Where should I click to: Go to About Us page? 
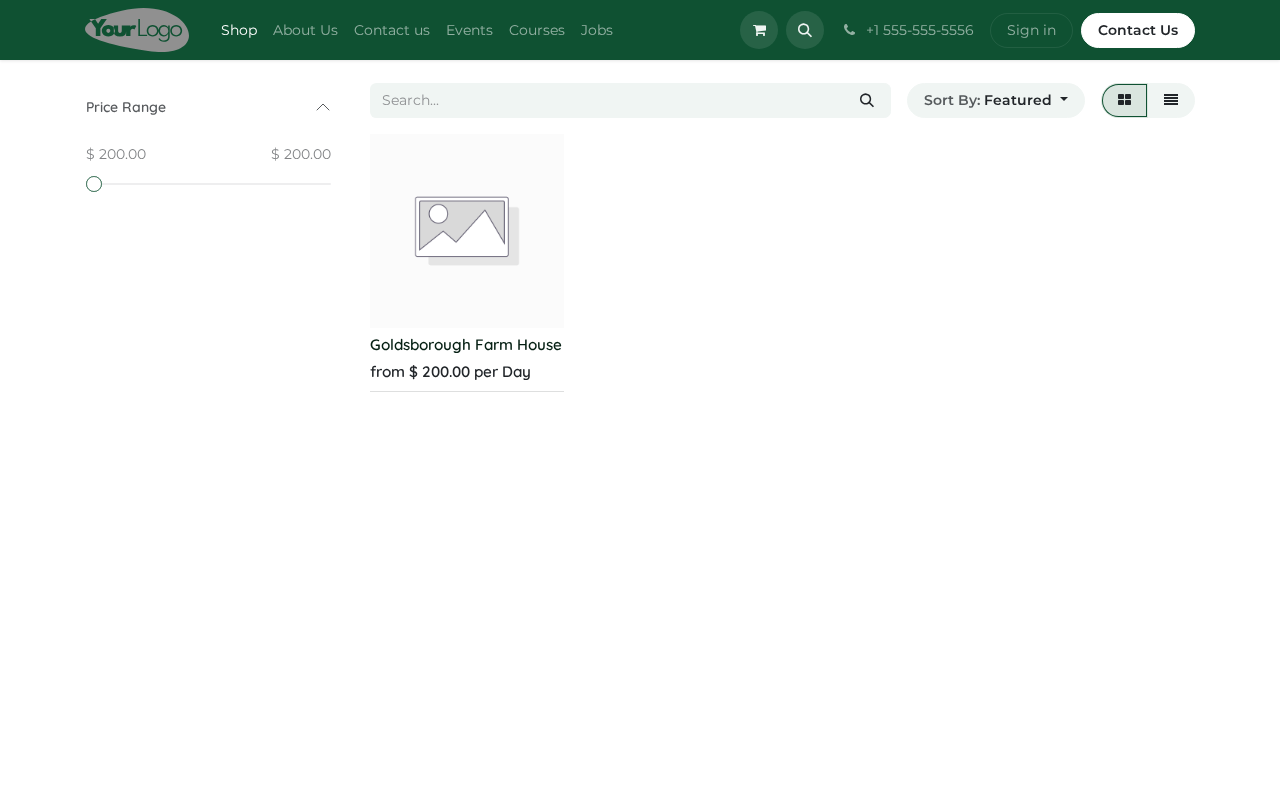[x=305, y=30]
